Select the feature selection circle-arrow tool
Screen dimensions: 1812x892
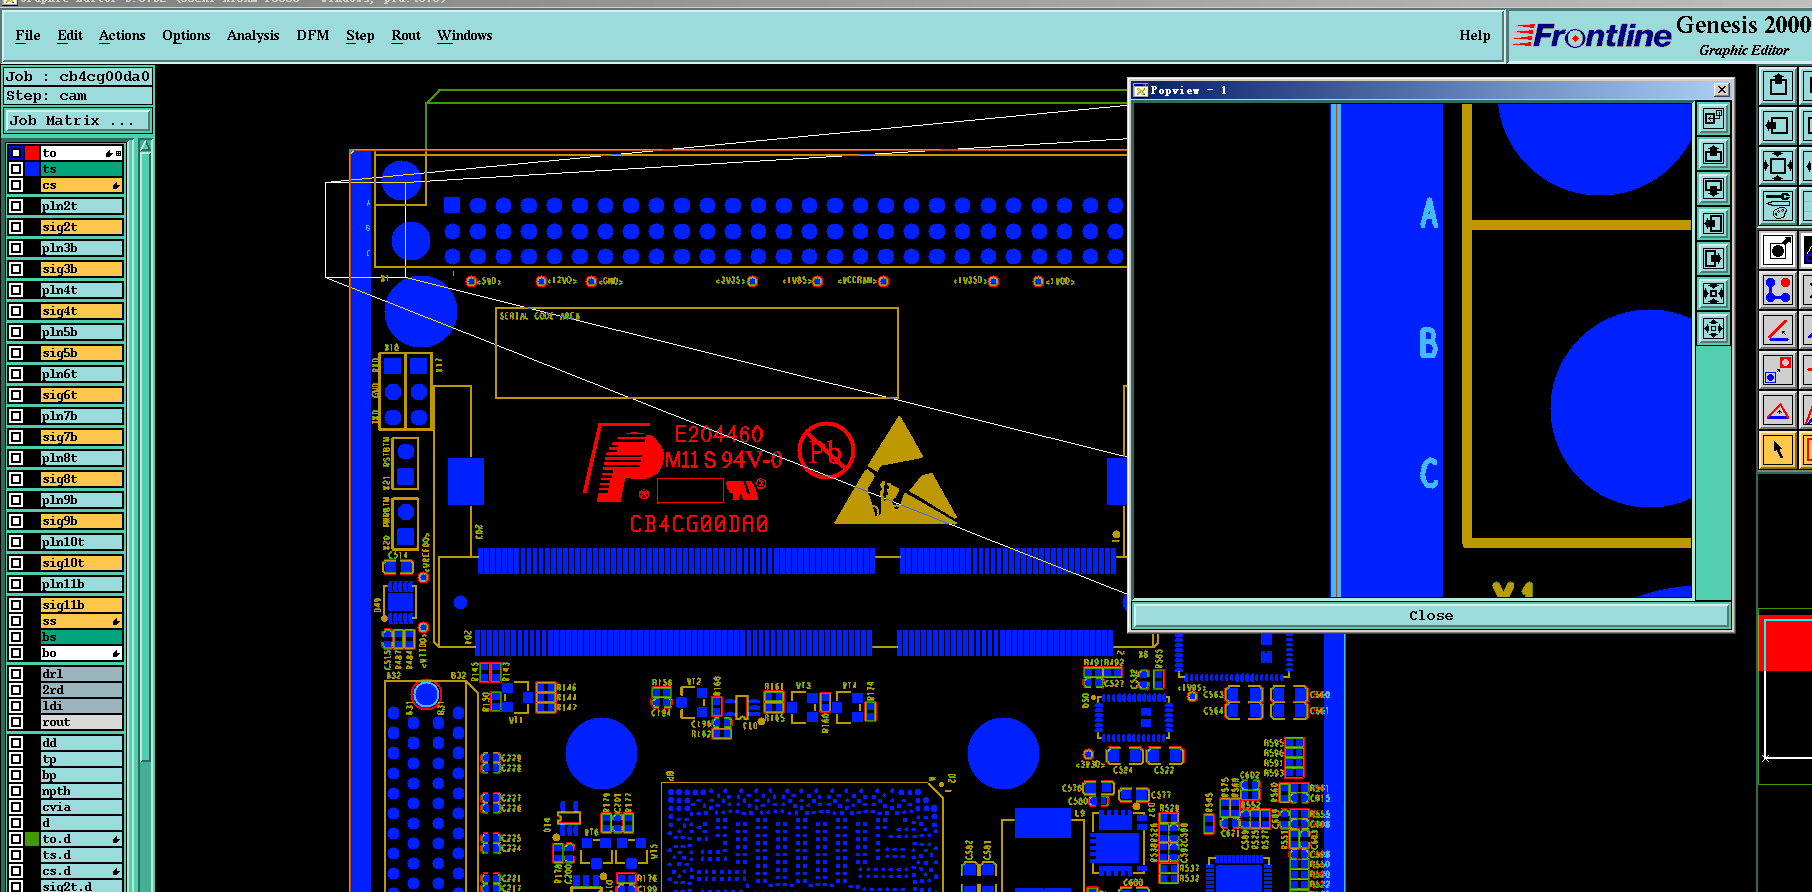pyautogui.click(x=1777, y=250)
